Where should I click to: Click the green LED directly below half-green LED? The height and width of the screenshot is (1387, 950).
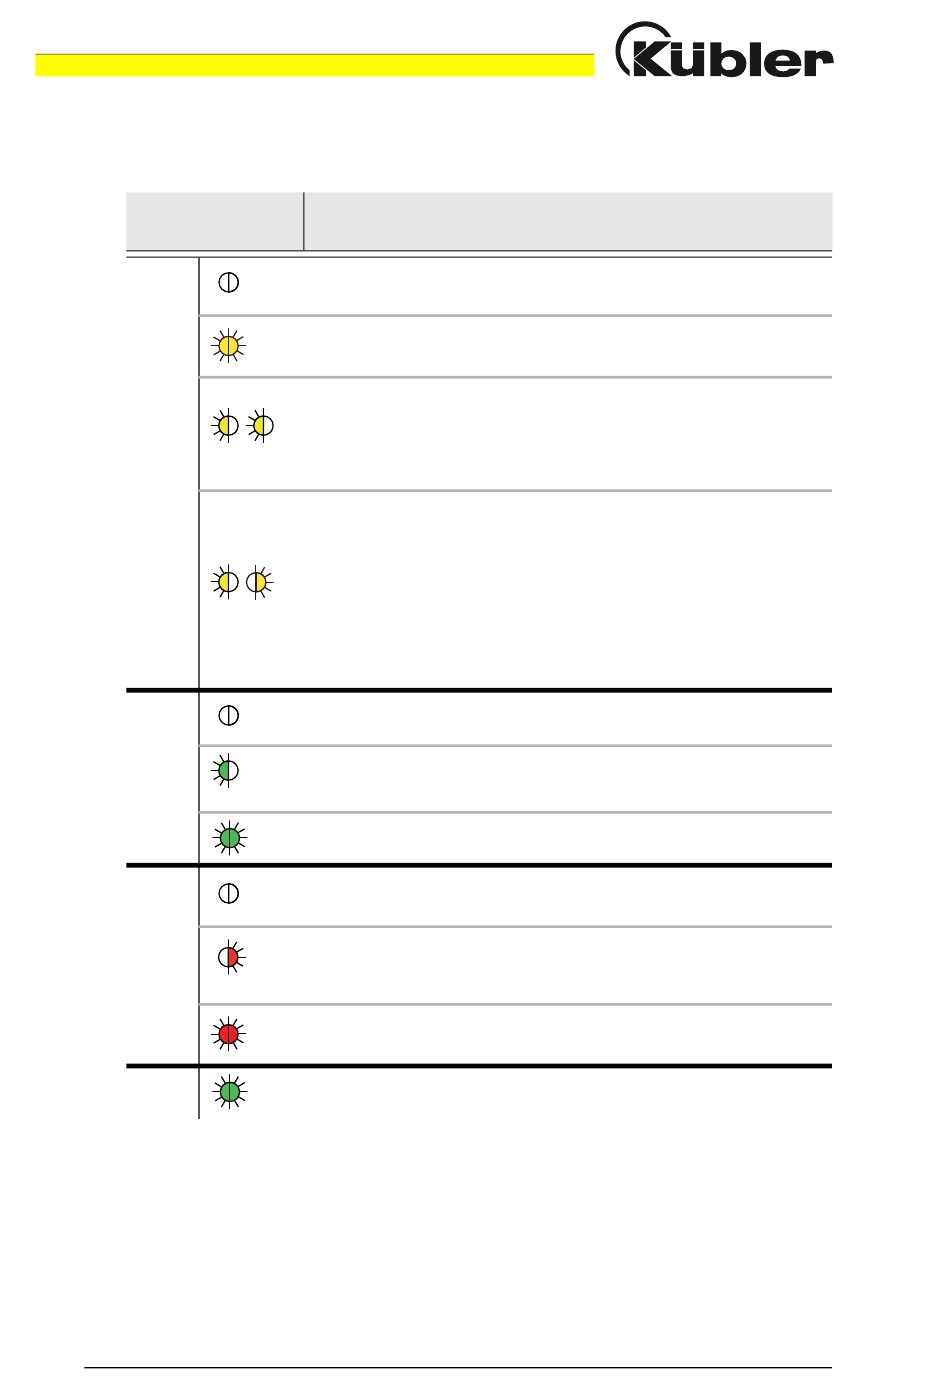tap(229, 838)
